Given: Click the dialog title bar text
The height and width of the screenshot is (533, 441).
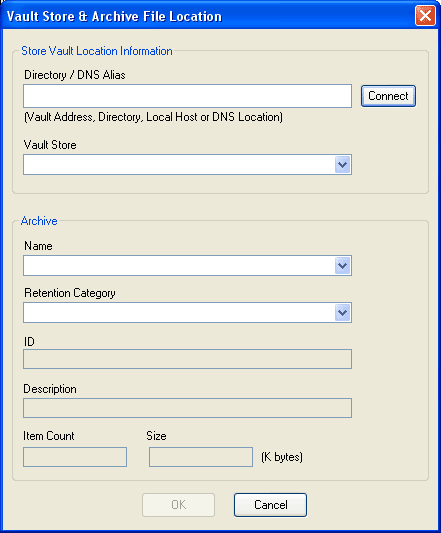Looking at the screenshot, I should pos(114,16).
